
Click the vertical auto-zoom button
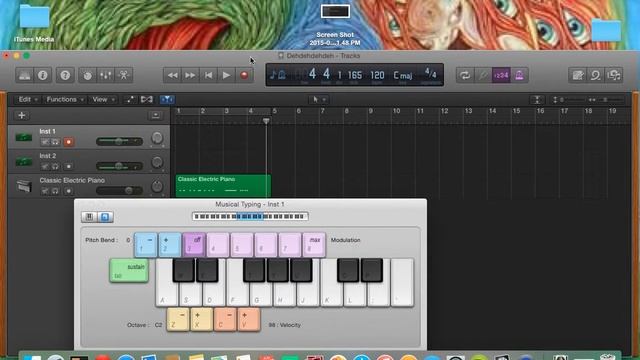point(537,100)
